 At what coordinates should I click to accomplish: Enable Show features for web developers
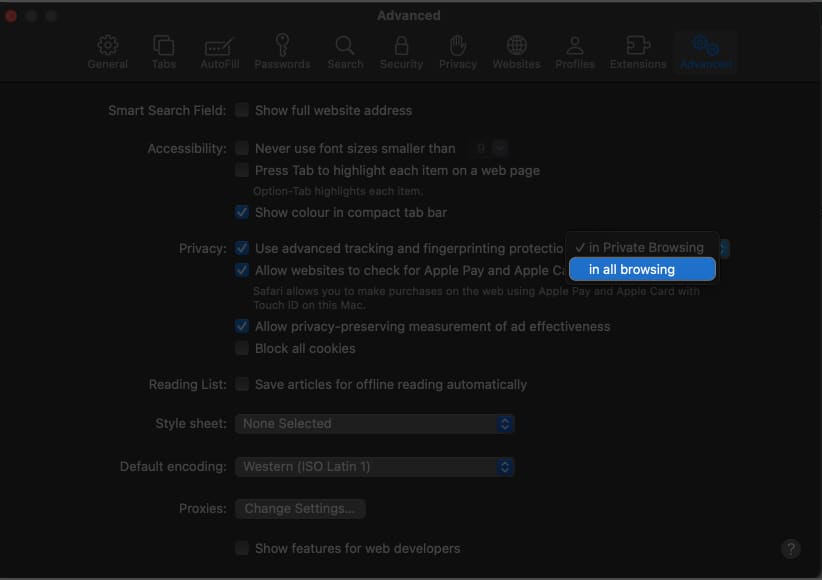point(242,548)
